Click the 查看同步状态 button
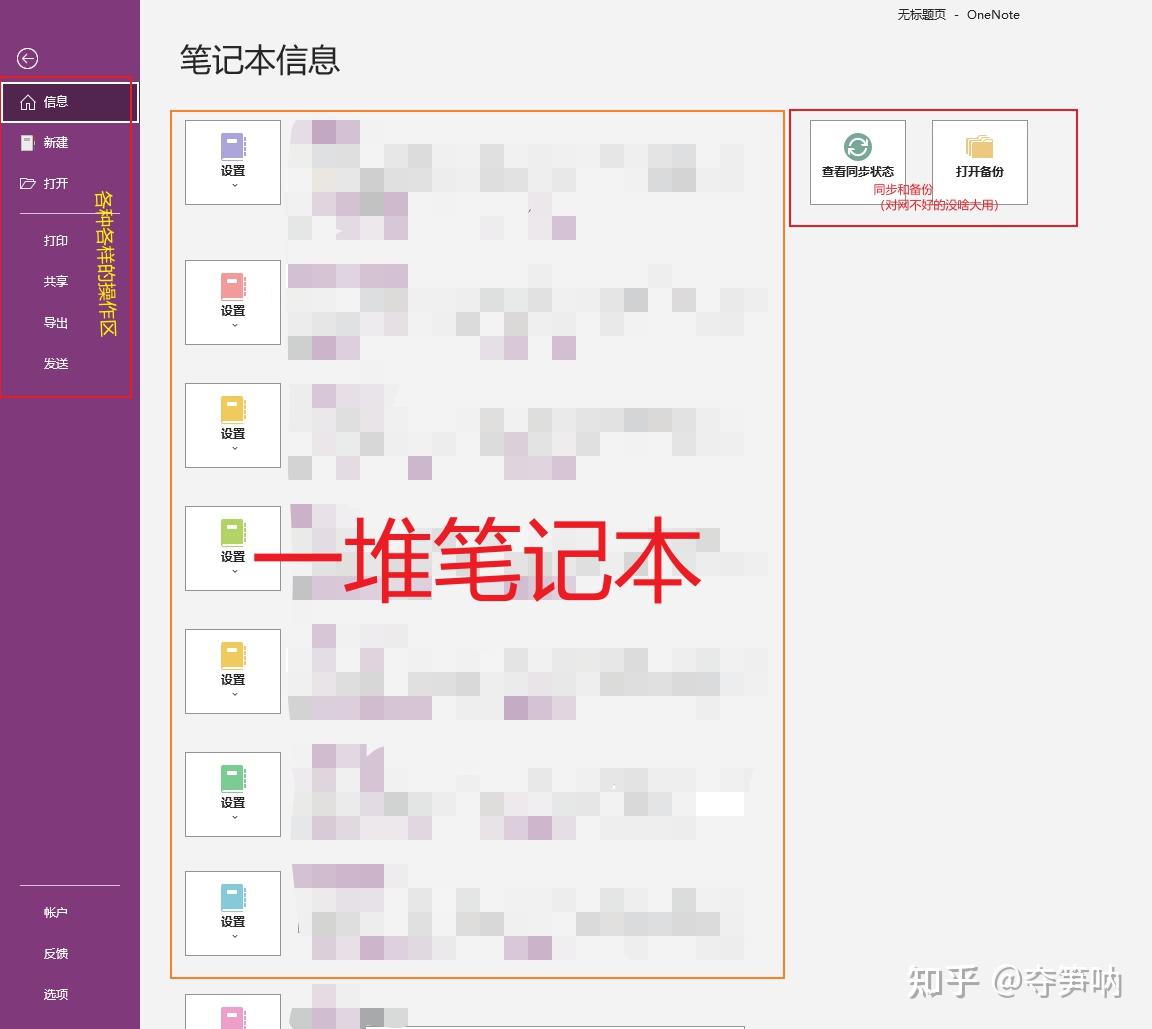Image resolution: width=1152 pixels, height=1029 pixels. click(x=857, y=162)
